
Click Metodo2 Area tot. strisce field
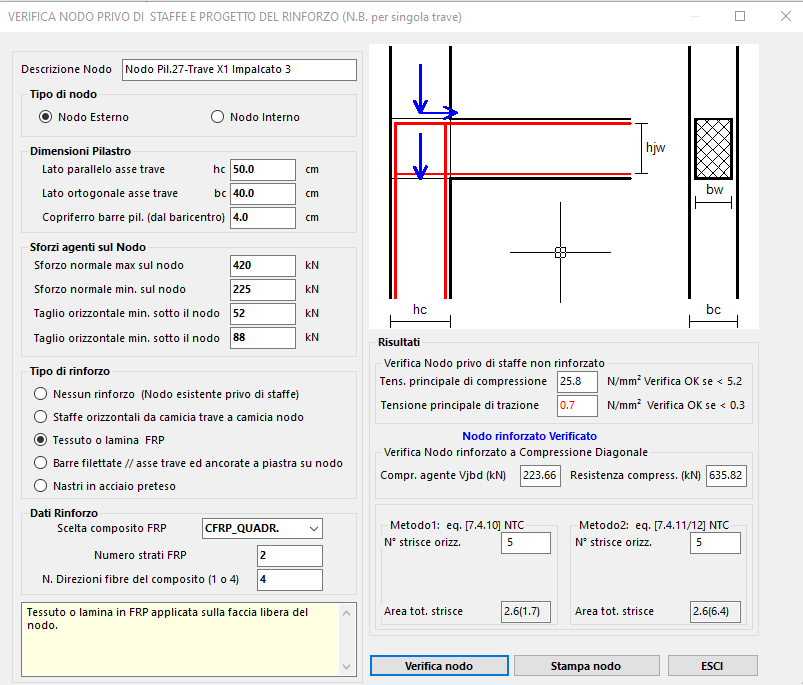click(715, 612)
